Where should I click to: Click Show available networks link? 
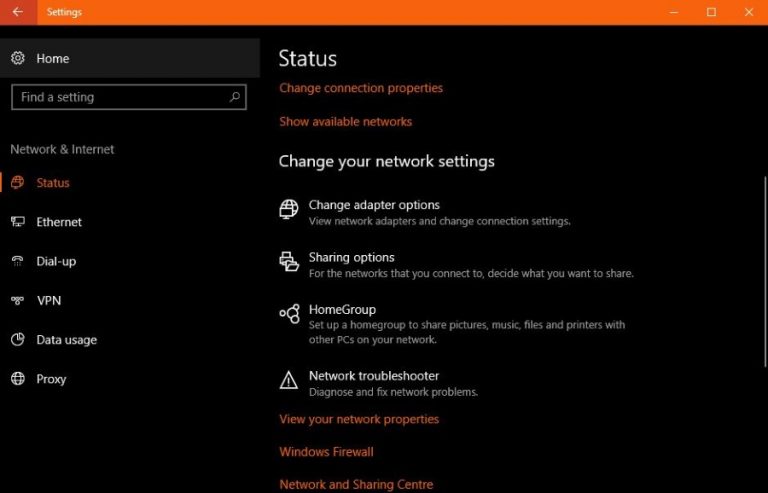point(345,121)
